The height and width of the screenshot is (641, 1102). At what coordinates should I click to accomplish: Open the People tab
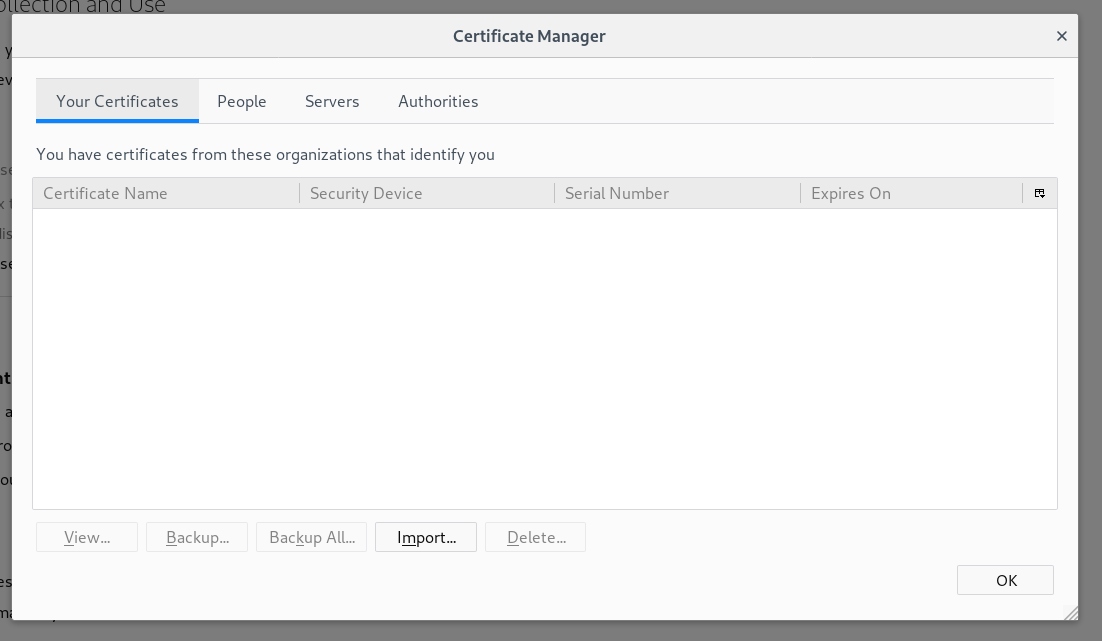click(x=242, y=101)
